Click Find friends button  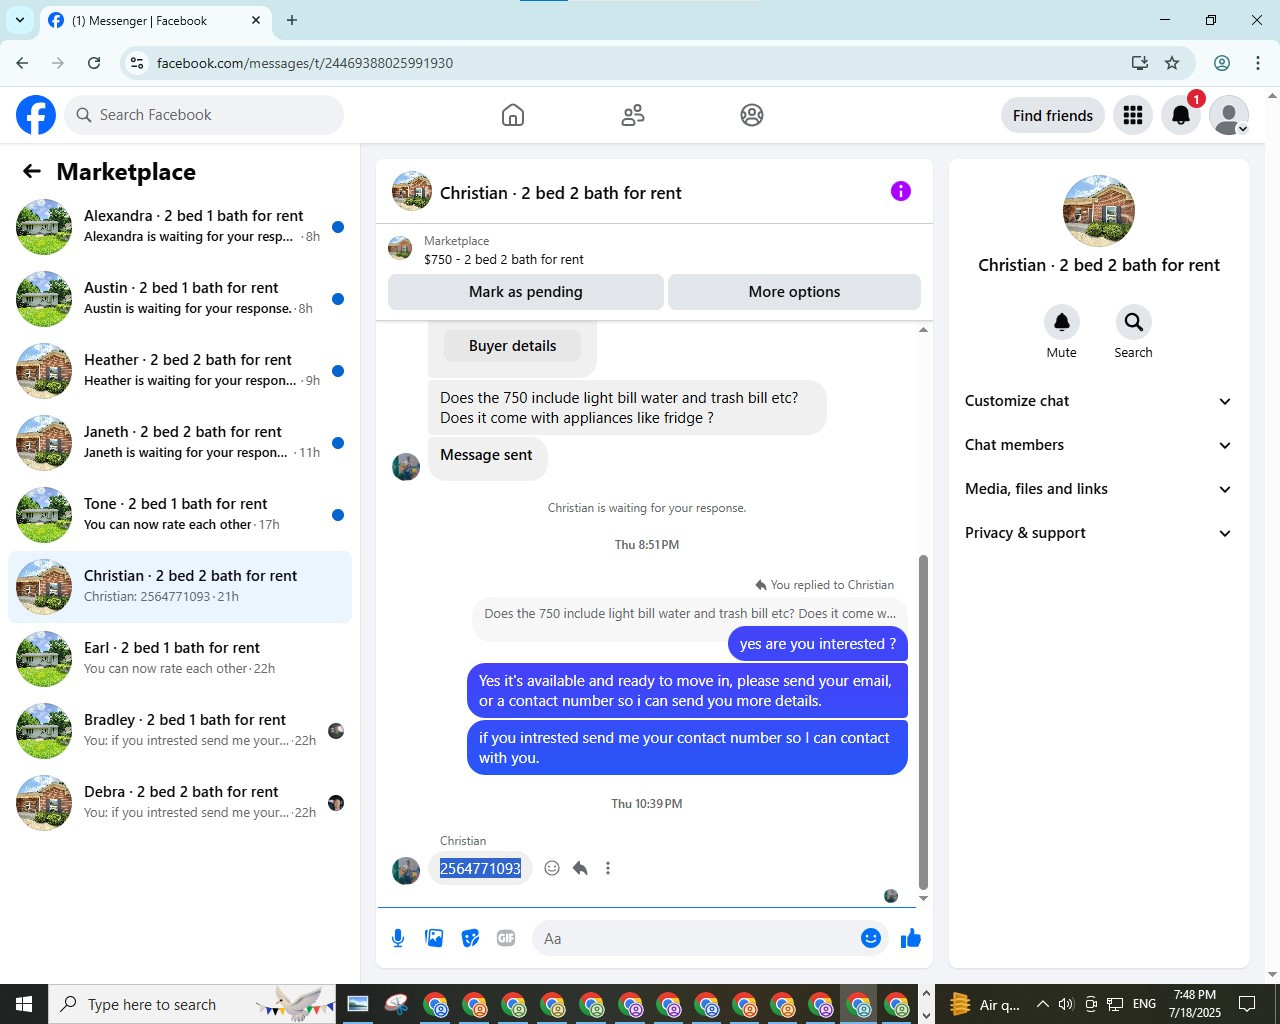pyautogui.click(x=1053, y=115)
